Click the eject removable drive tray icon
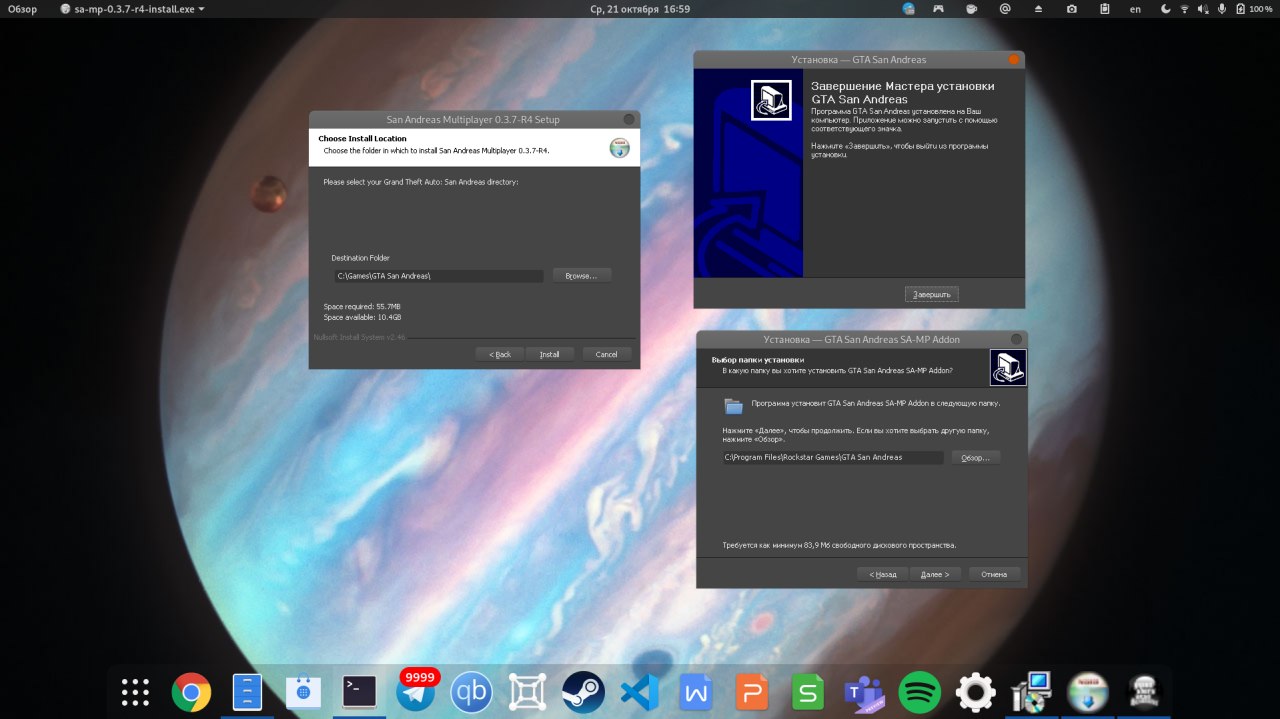 (1038, 8)
